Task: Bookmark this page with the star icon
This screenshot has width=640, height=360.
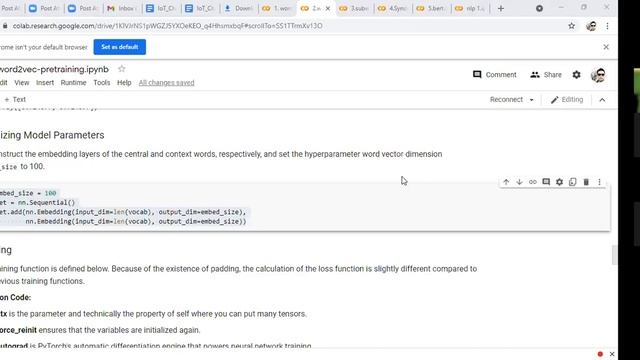Action: click(x=571, y=26)
